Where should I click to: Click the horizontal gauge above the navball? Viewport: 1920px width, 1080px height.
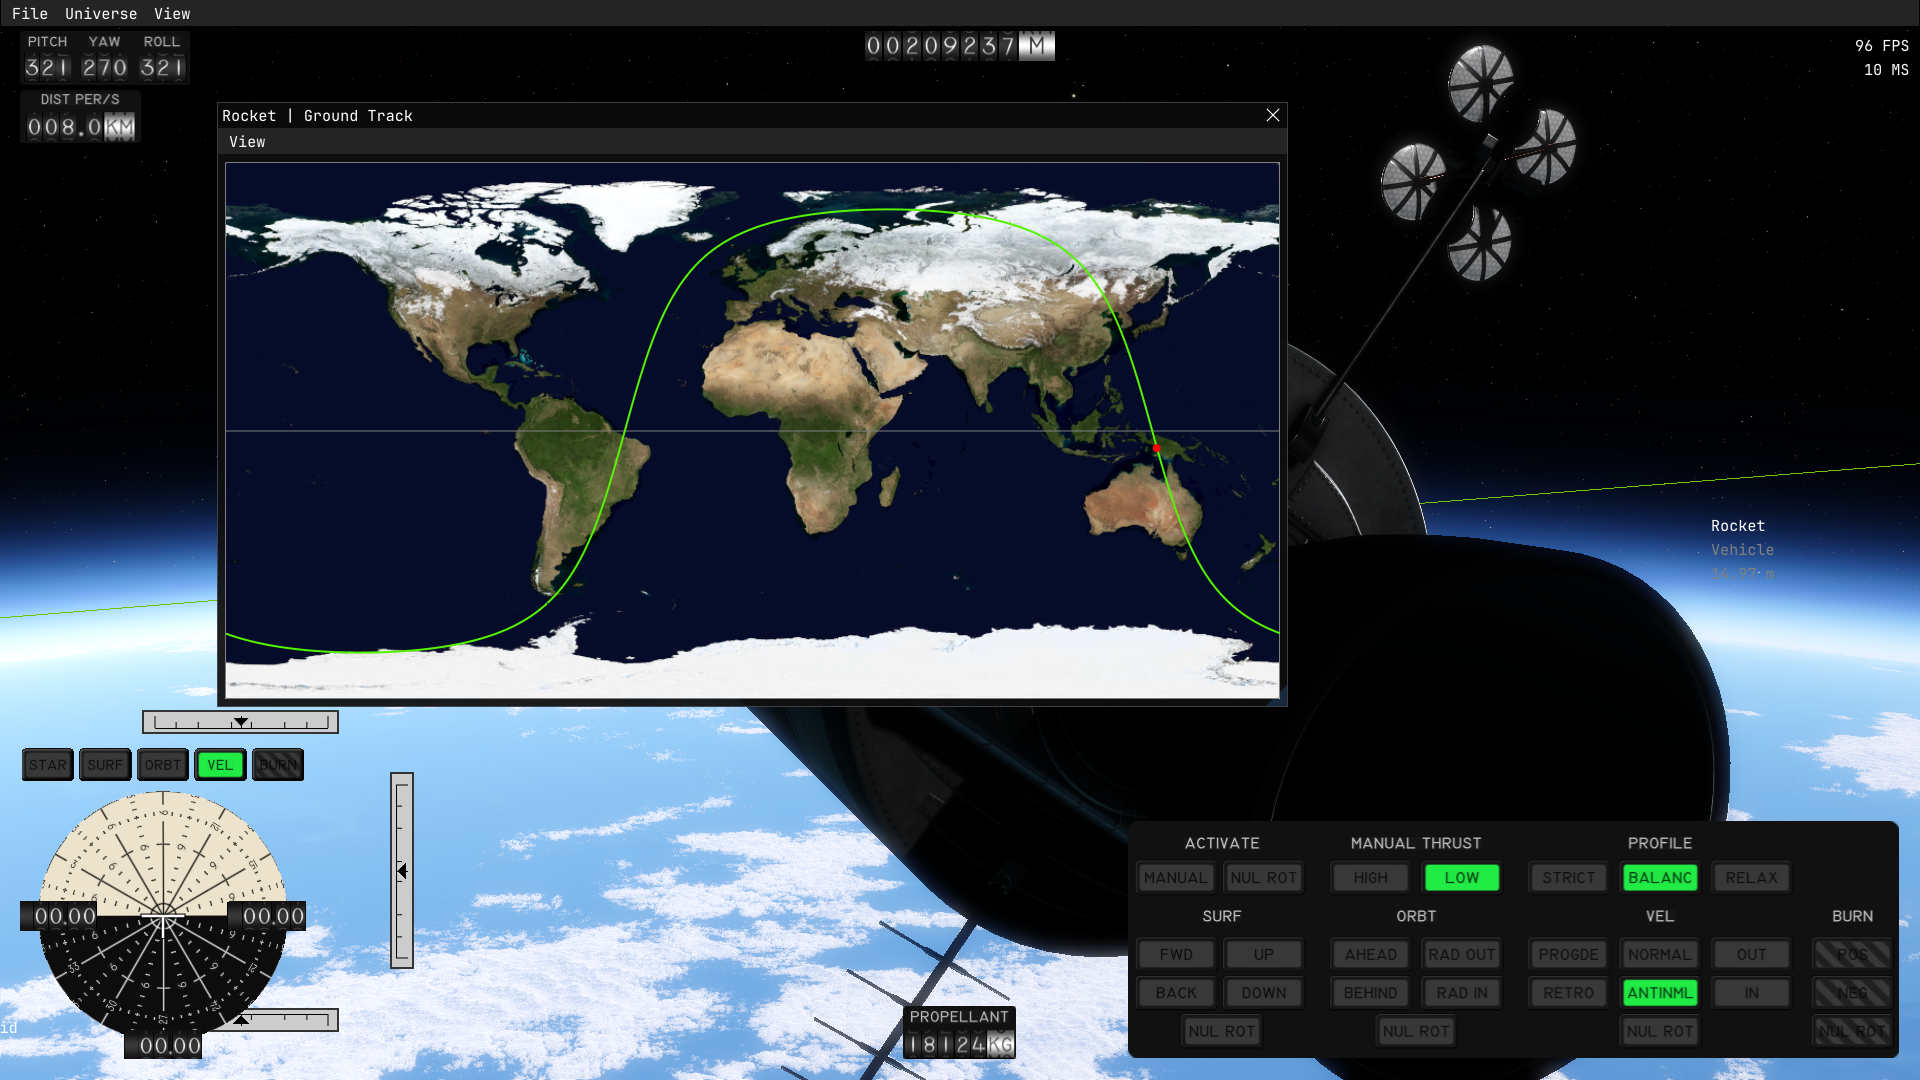(240, 722)
